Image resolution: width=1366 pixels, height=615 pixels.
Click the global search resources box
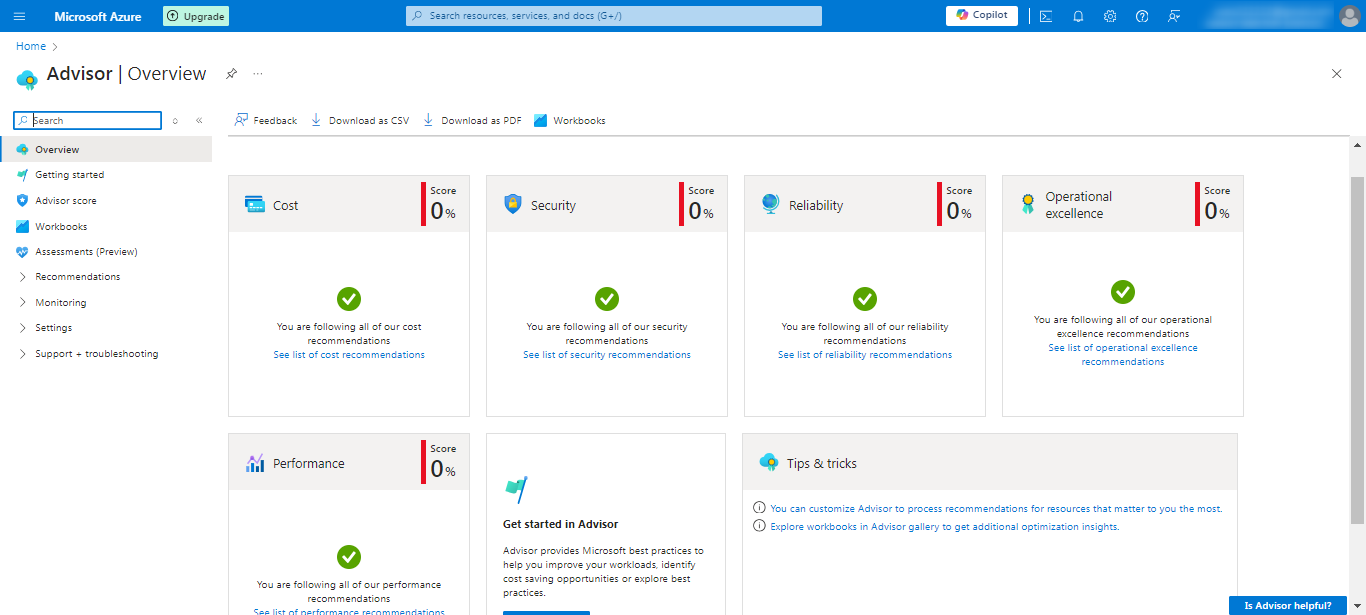pos(614,16)
